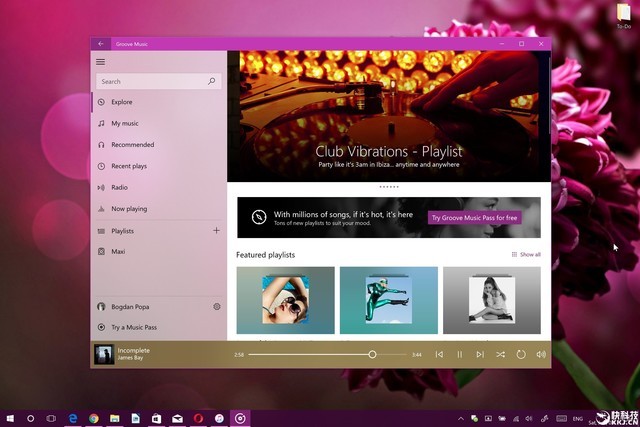Click the compass icon in the promo banner
The height and width of the screenshot is (427, 640).
click(259, 217)
